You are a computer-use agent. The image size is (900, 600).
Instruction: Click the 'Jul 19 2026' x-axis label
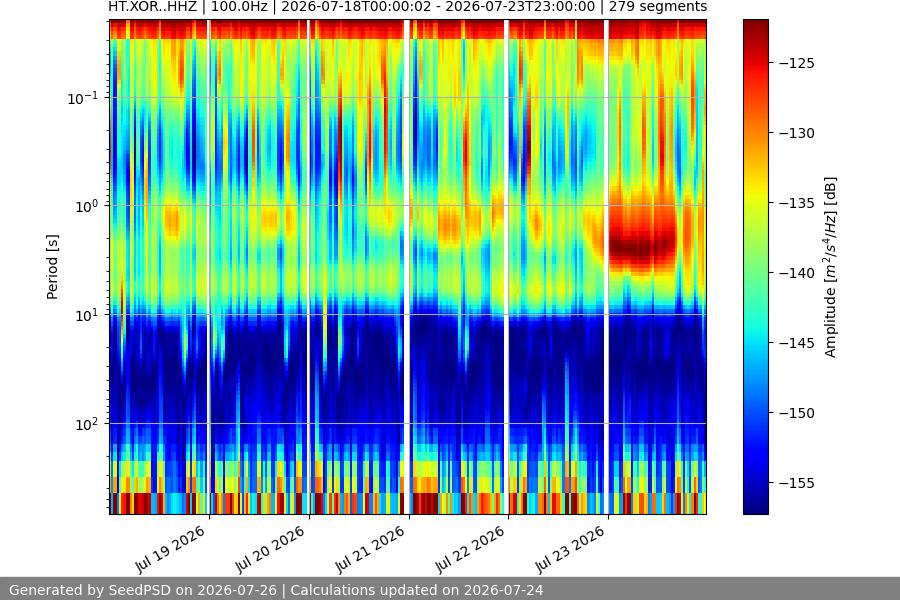click(x=170, y=549)
